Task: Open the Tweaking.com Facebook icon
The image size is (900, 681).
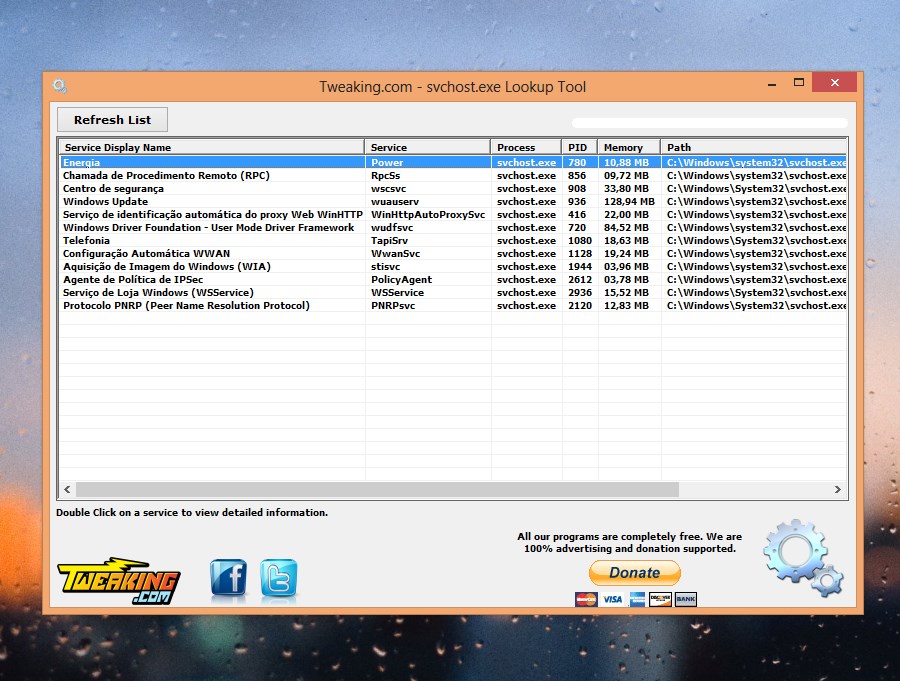Action: pos(228,578)
